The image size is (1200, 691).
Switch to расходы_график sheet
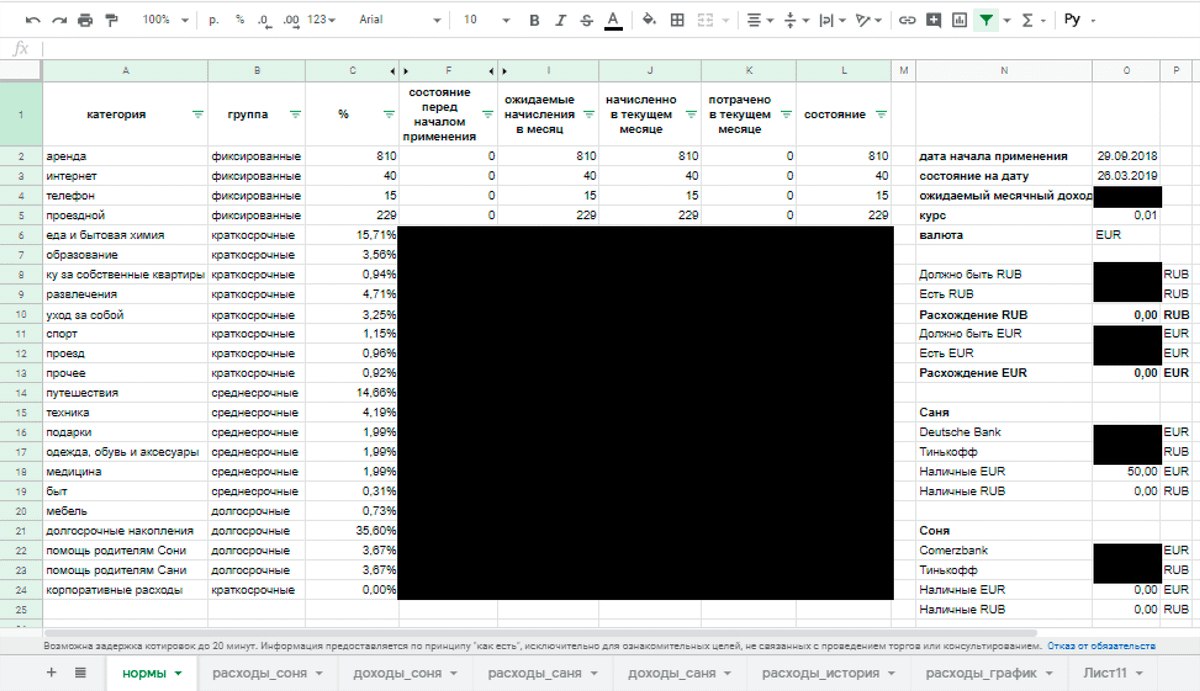click(x=990, y=673)
